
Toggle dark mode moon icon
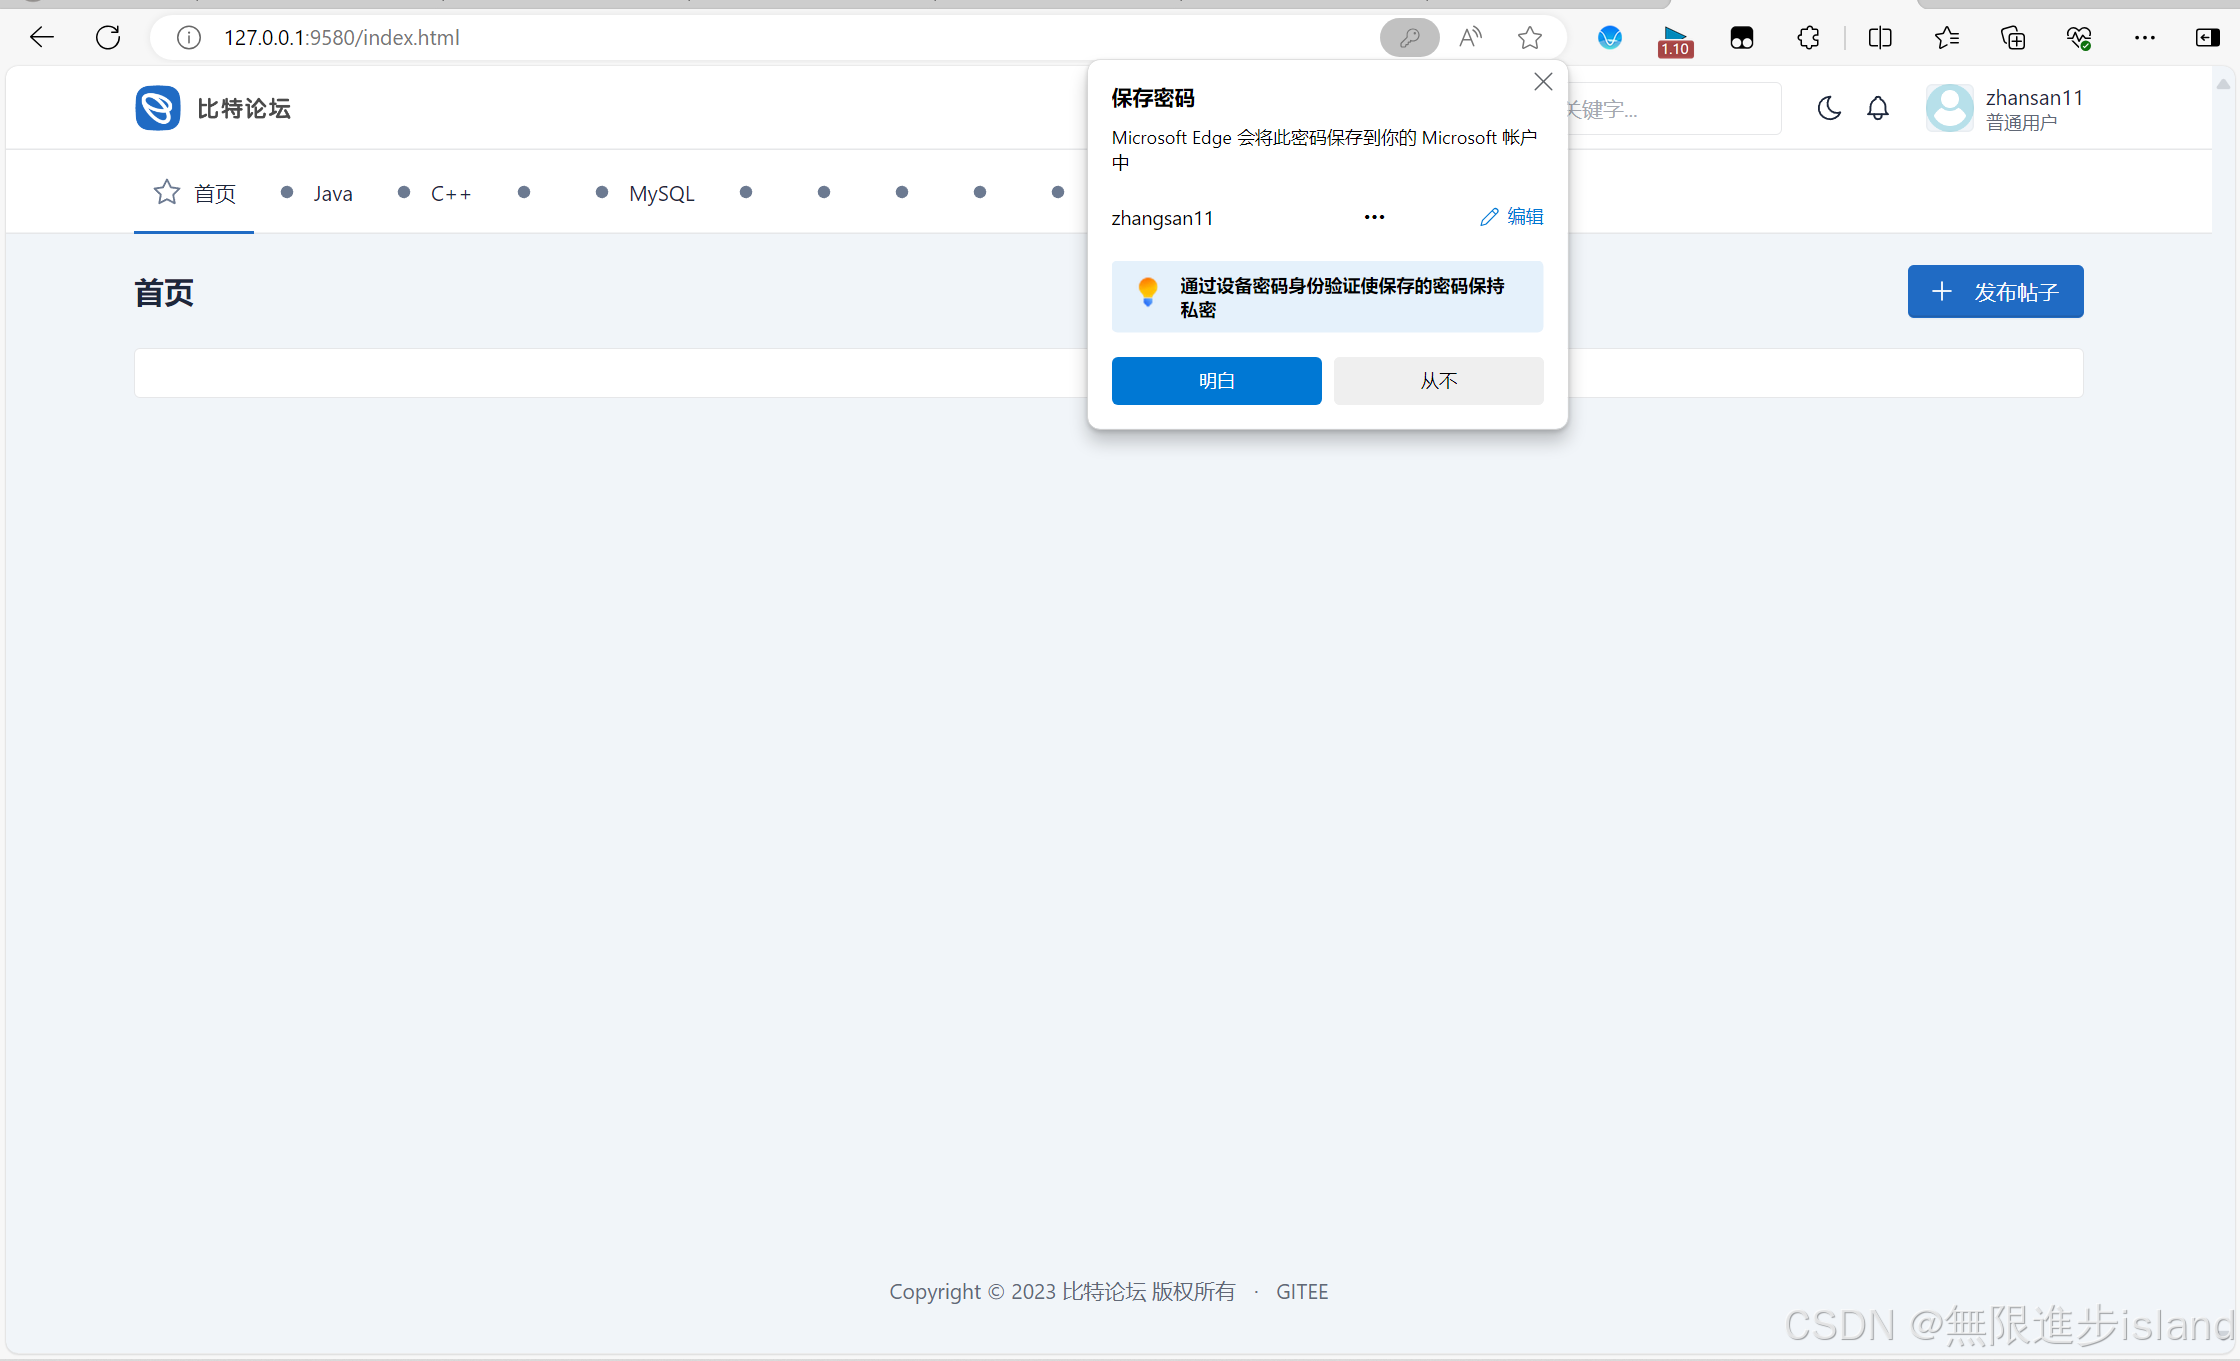pos(1829,108)
